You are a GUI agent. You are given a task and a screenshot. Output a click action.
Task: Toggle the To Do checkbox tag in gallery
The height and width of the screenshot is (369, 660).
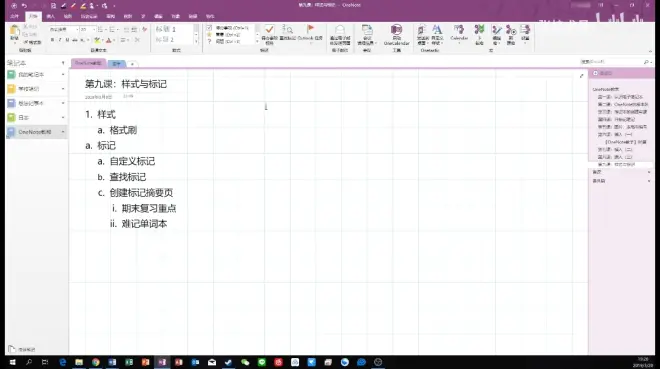pyautogui.click(x=209, y=28)
